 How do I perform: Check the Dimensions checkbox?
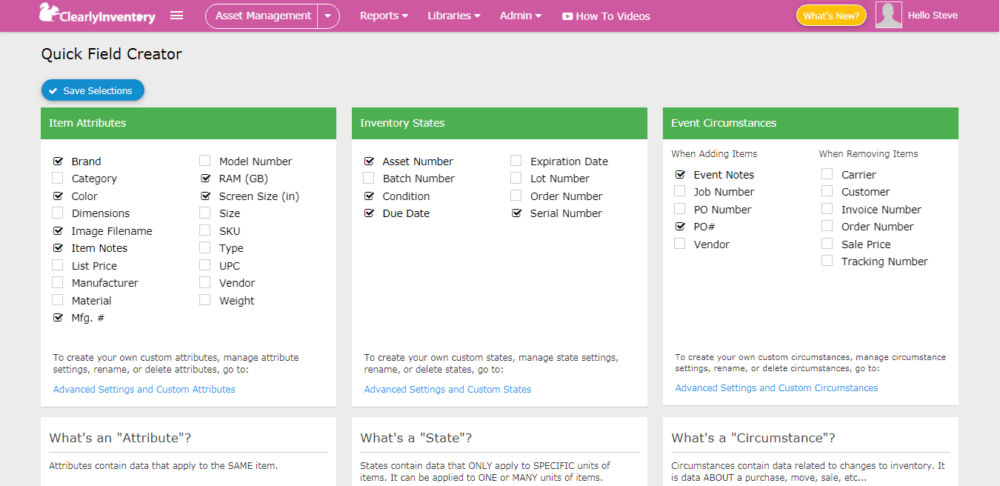click(58, 212)
